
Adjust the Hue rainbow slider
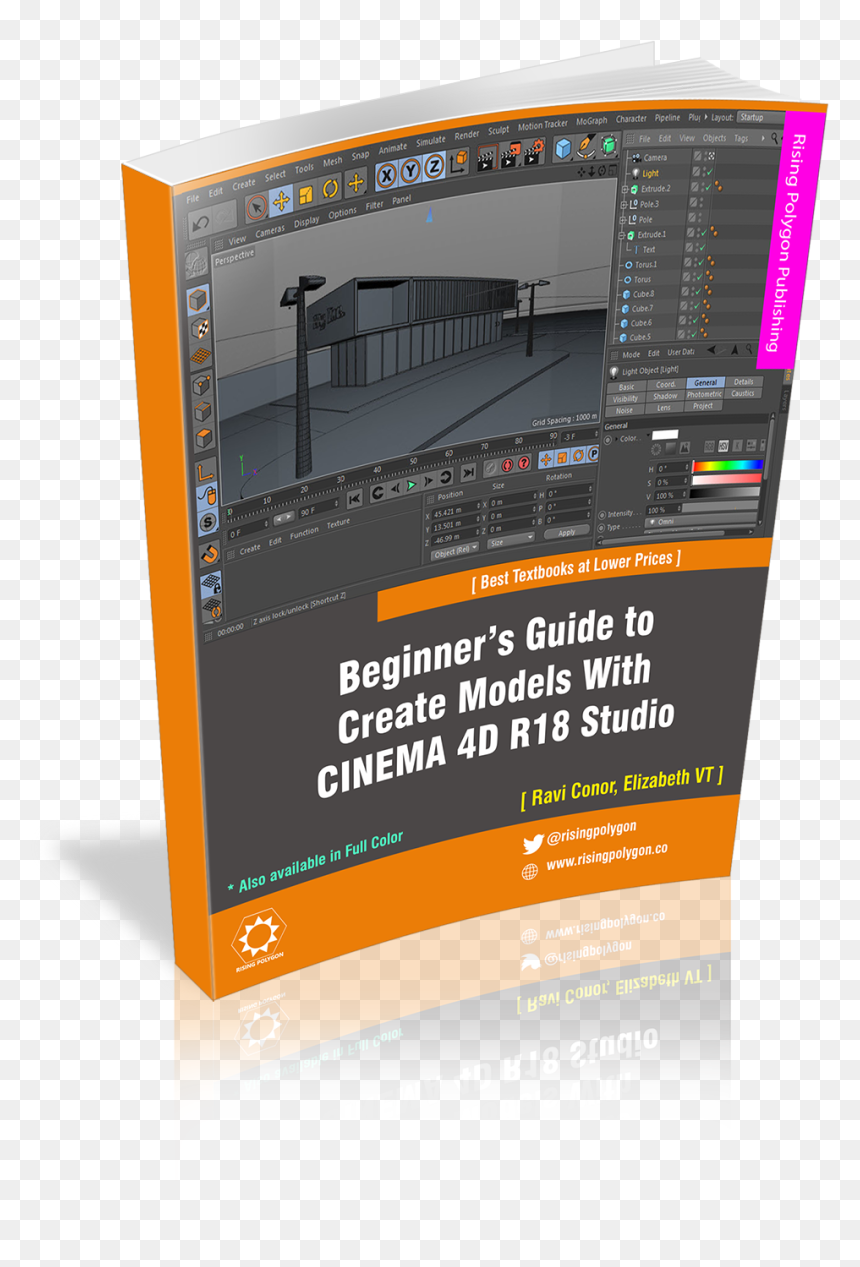(x=728, y=465)
